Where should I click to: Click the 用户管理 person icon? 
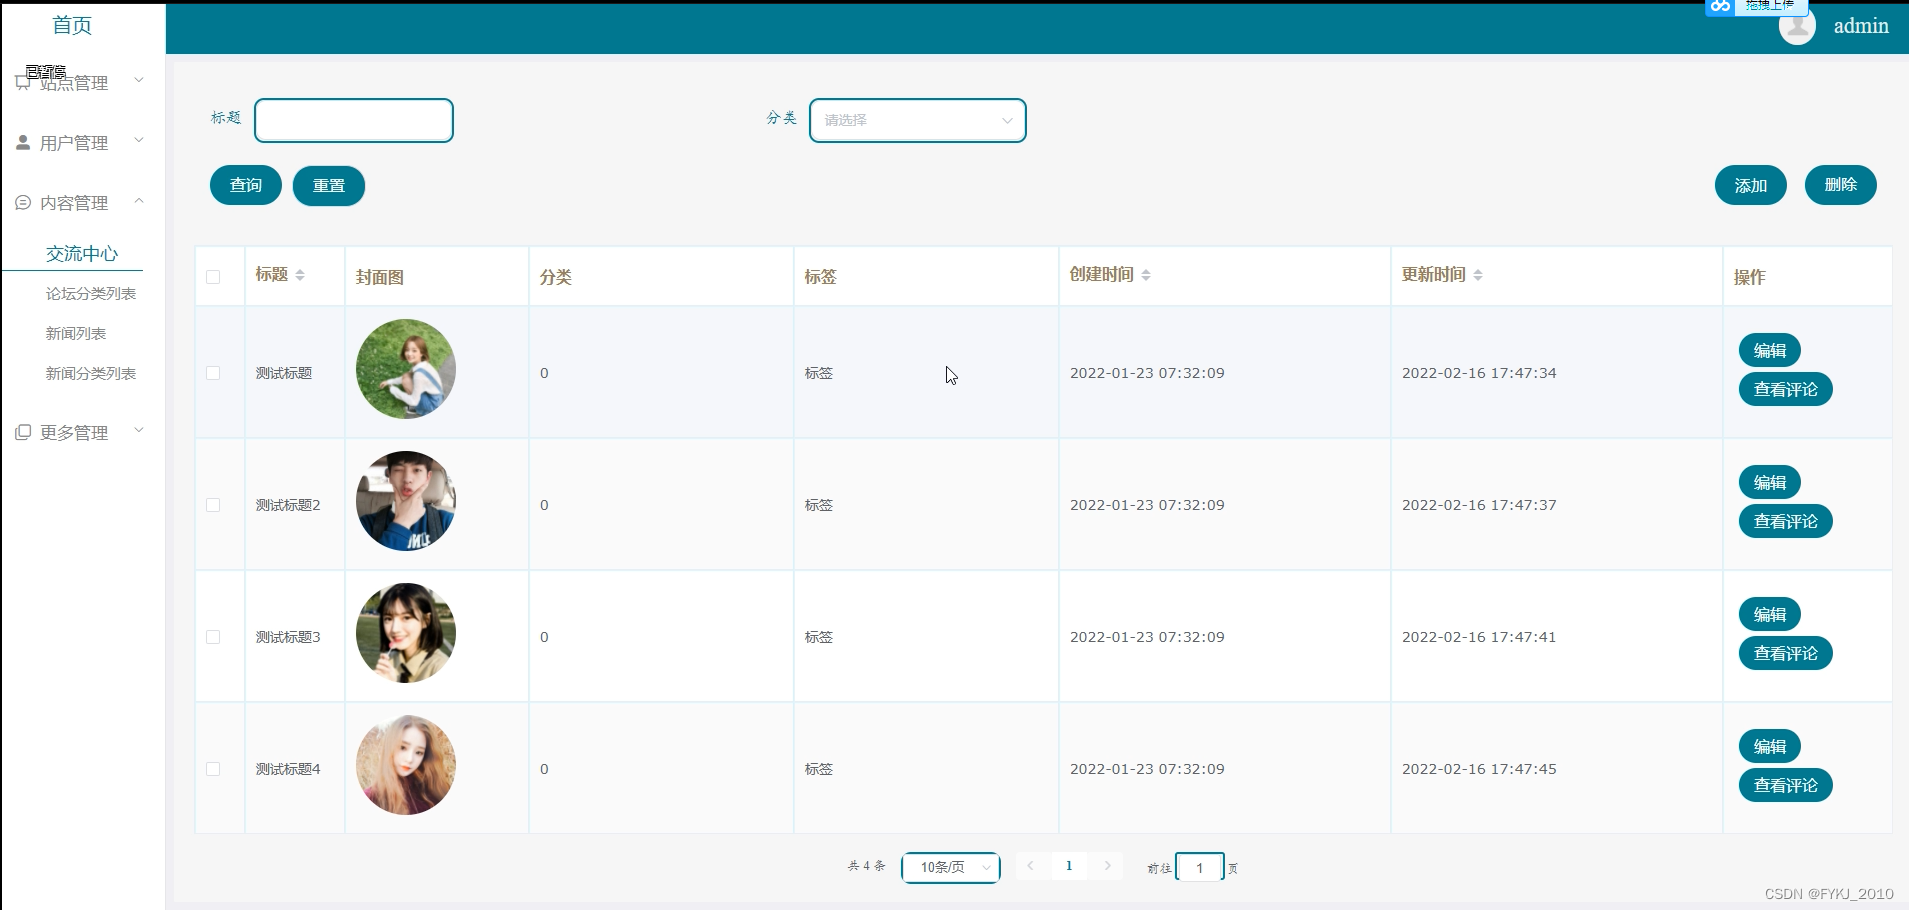point(23,143)
